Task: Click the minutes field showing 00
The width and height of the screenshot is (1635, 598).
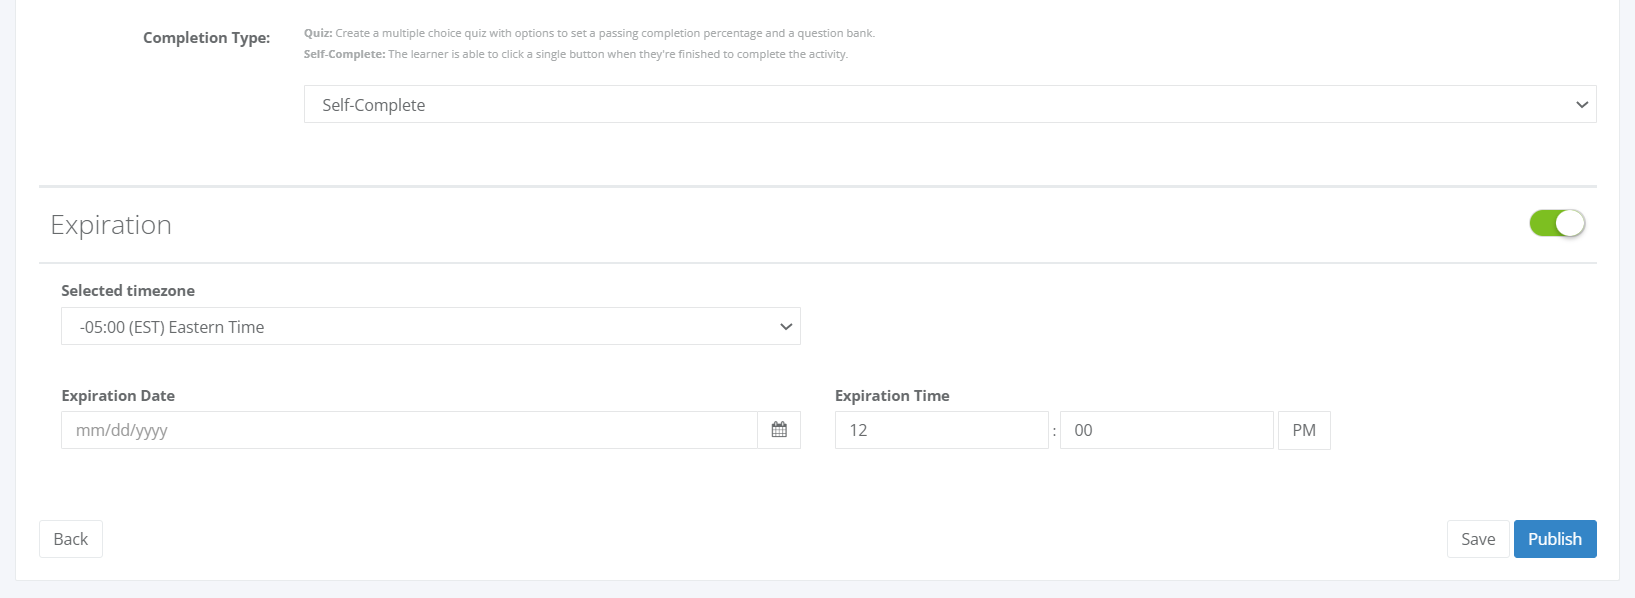Action: click(x=1166, y=430)
